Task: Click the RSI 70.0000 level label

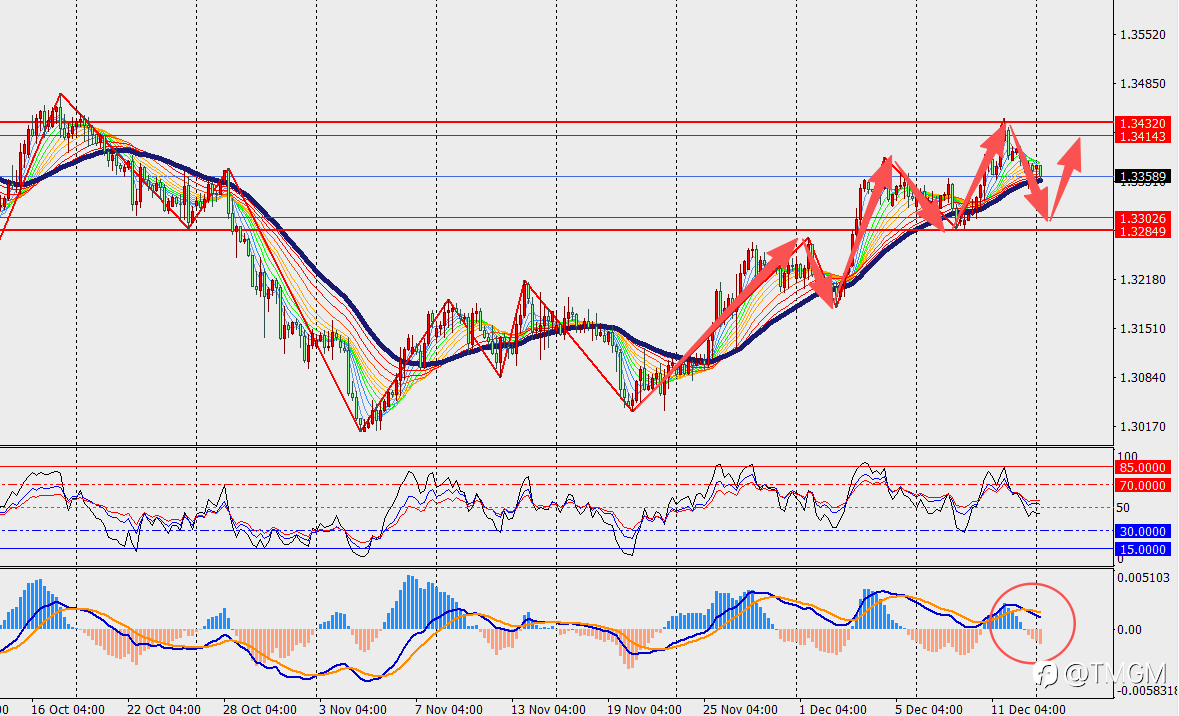Action: (x=1141, y=485)
